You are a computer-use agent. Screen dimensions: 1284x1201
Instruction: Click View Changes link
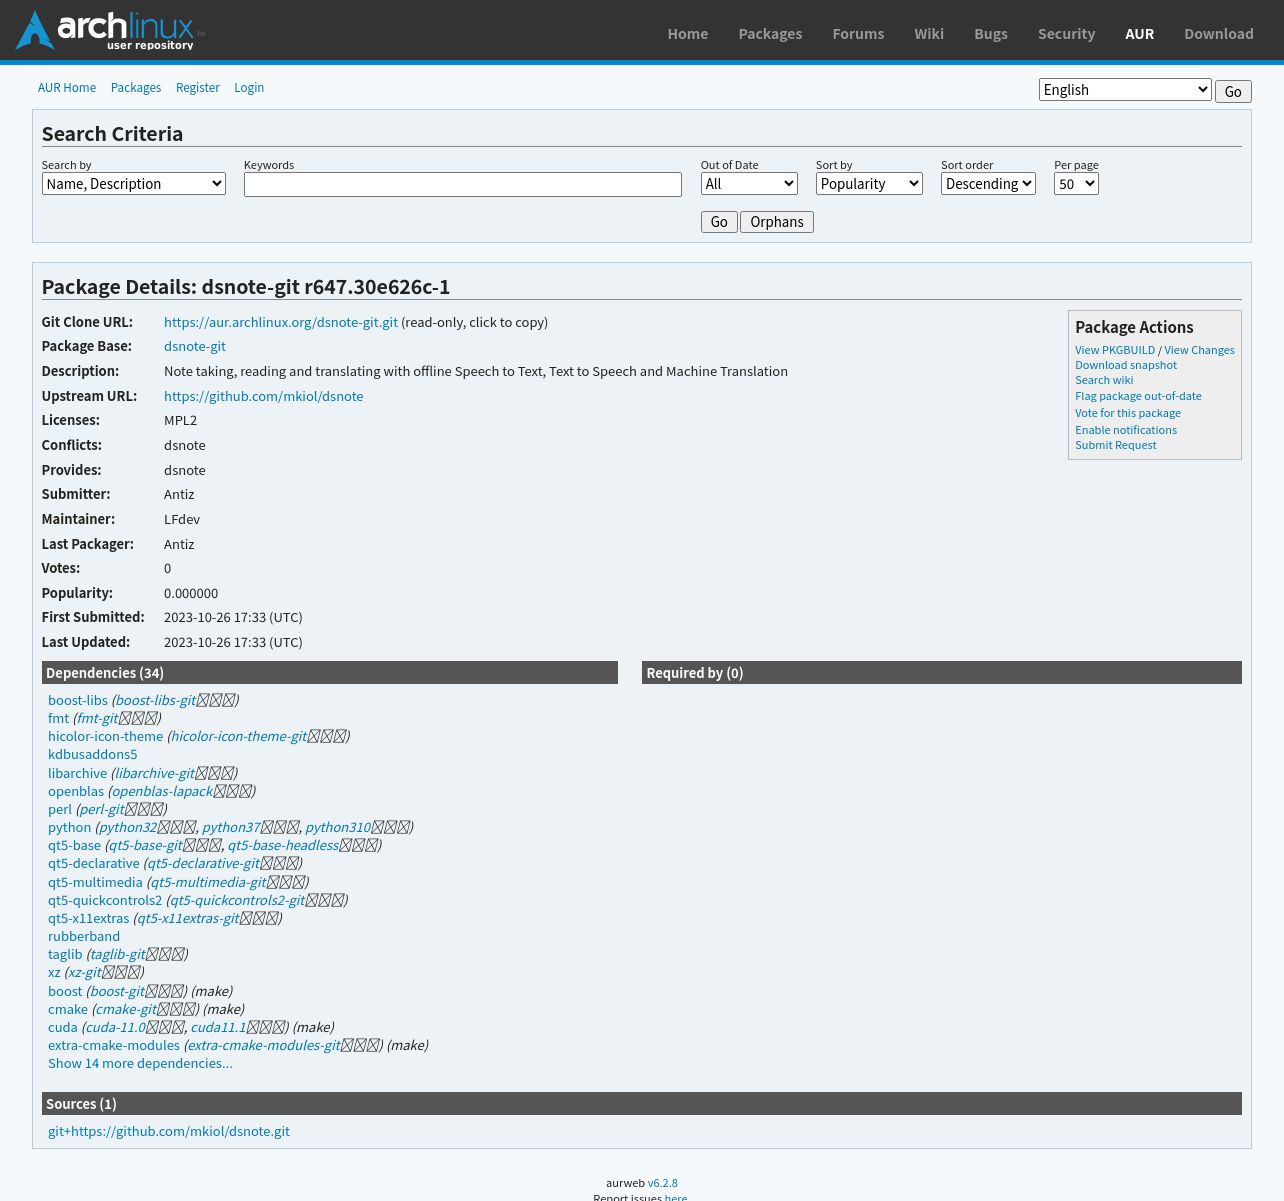point(1199,350)
